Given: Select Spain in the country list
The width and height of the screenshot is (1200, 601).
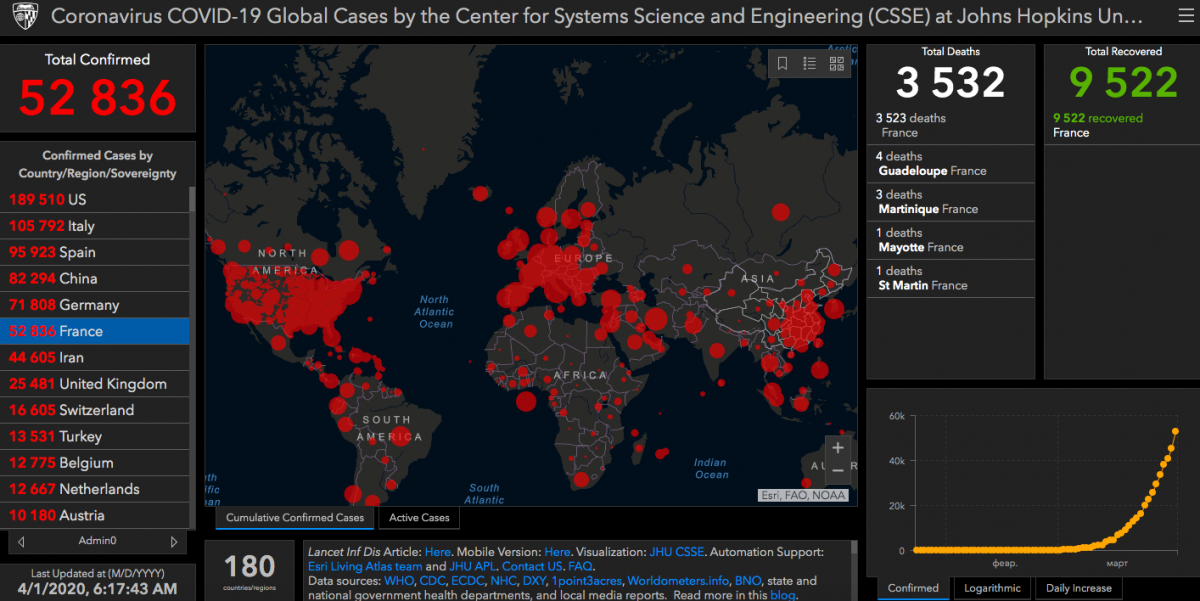Looking at the screenshot, I should (95, 252).
